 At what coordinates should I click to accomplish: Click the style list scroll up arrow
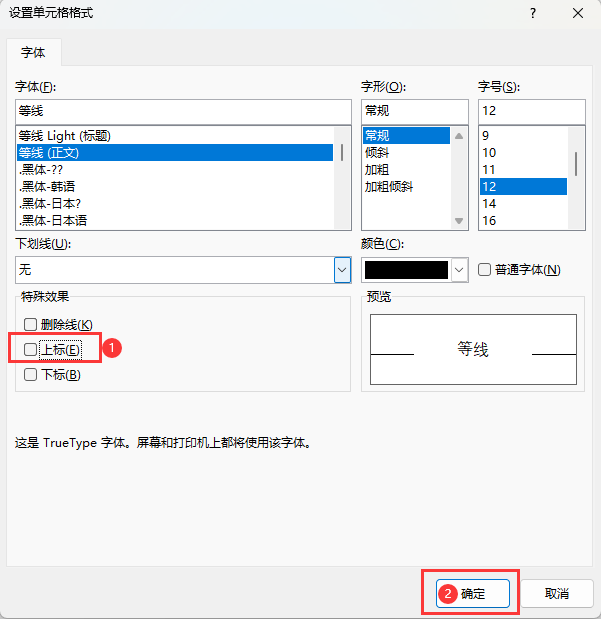click(459, 136)
